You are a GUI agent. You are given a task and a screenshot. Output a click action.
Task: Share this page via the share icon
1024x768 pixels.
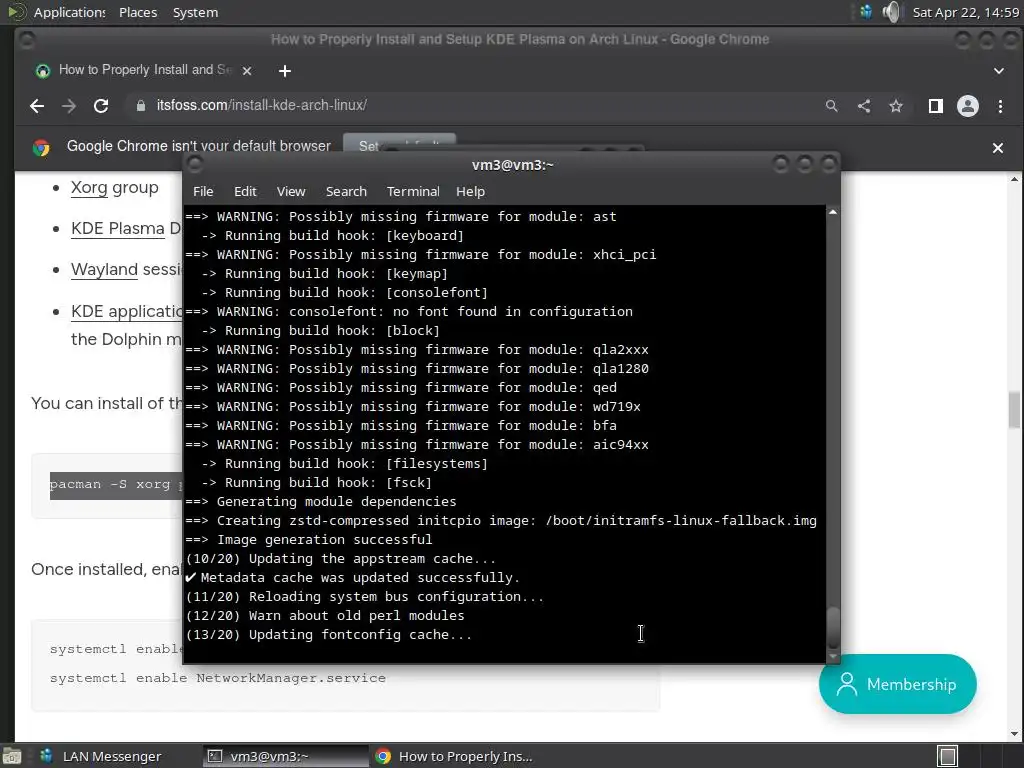864,106
